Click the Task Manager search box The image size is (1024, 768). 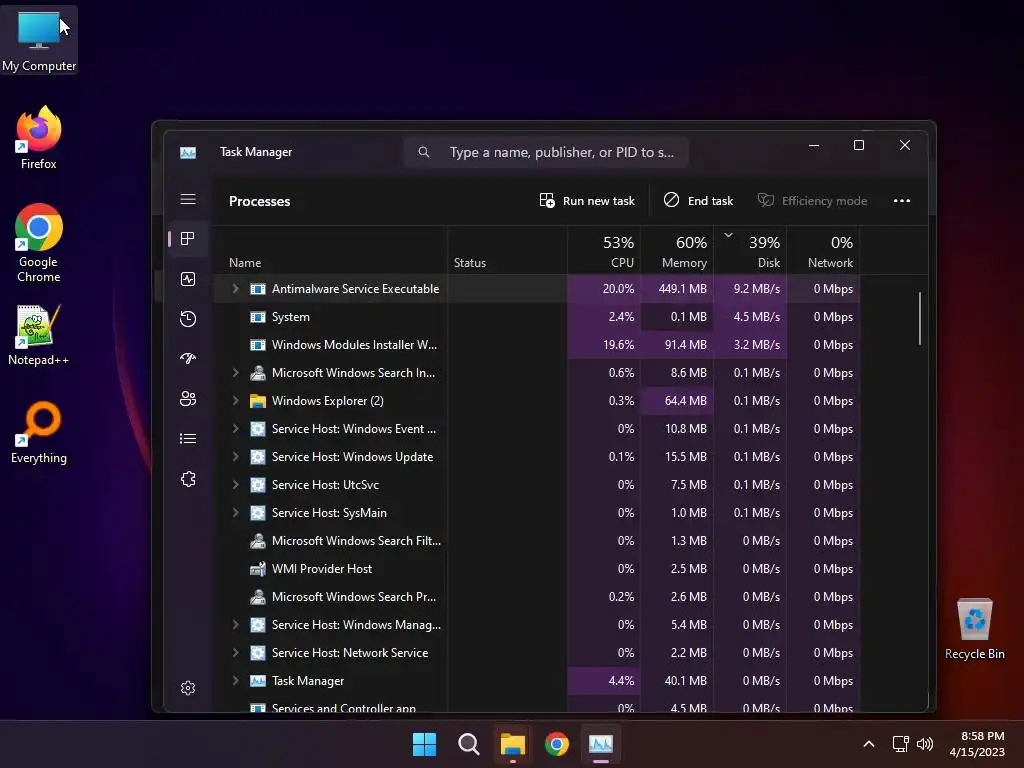[547, 153]
